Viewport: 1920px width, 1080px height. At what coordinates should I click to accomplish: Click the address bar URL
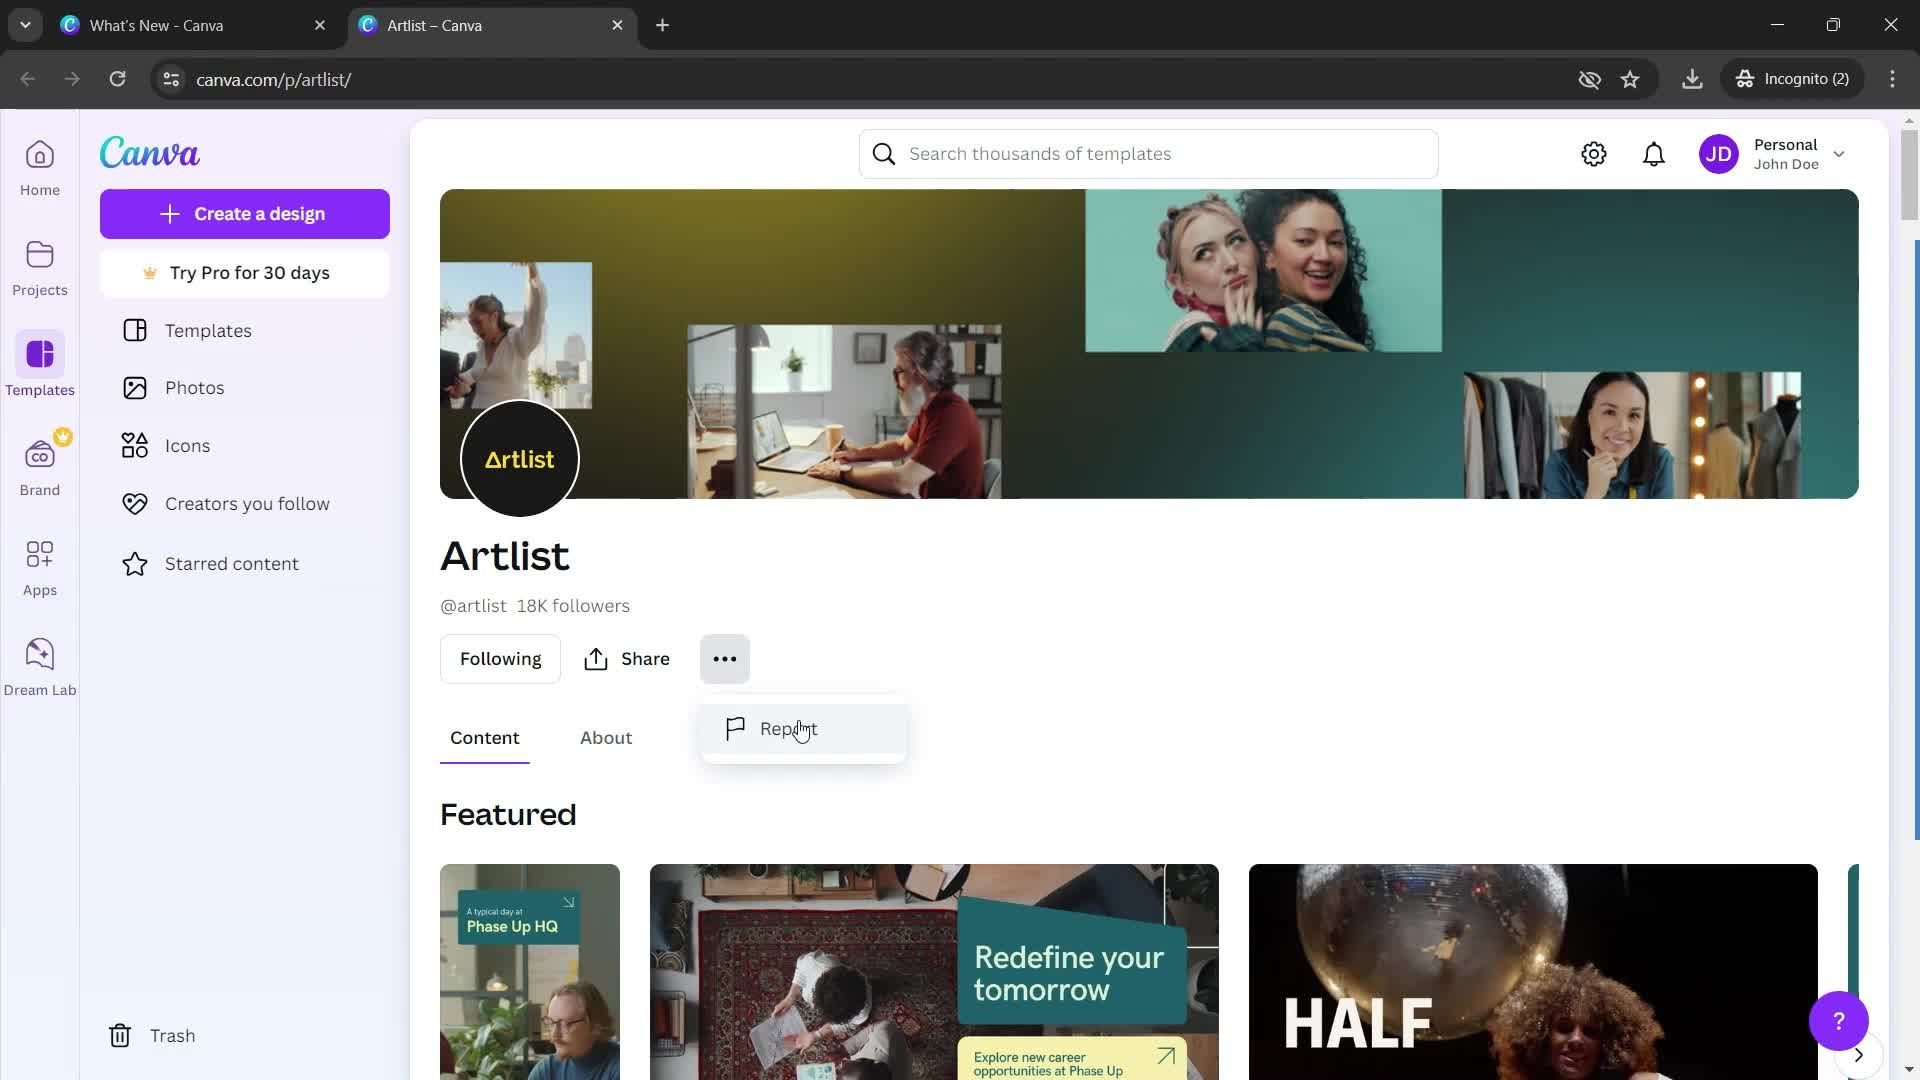pos(273,79)
